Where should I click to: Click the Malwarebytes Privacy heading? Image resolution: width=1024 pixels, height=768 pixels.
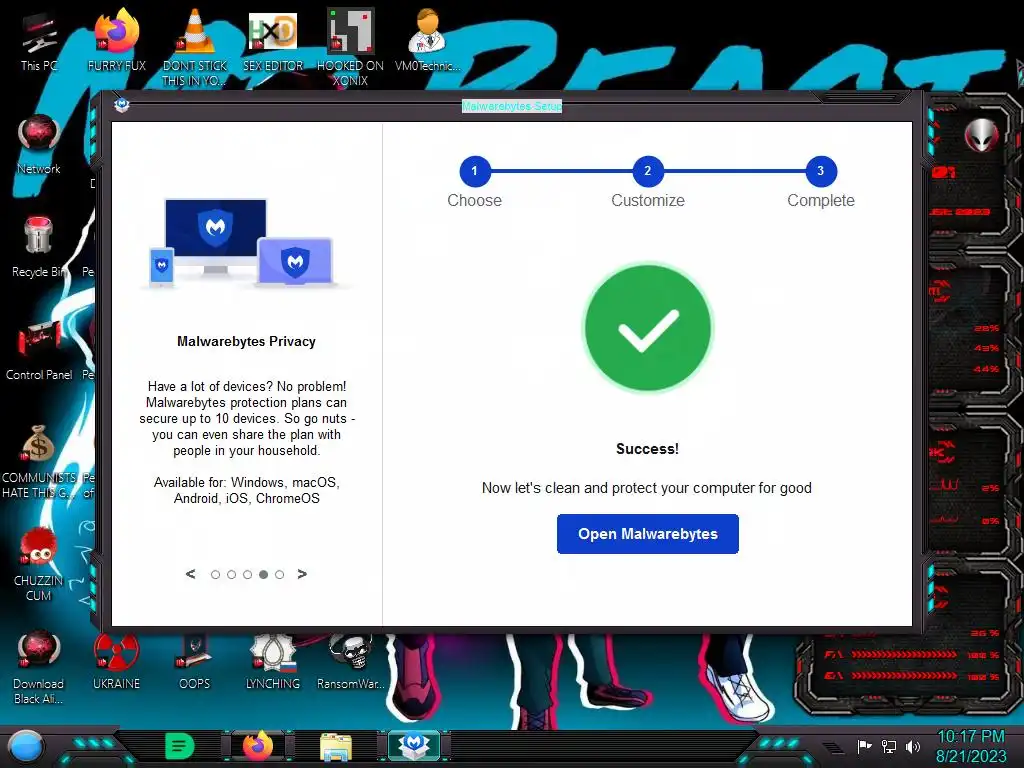[246, 342]
